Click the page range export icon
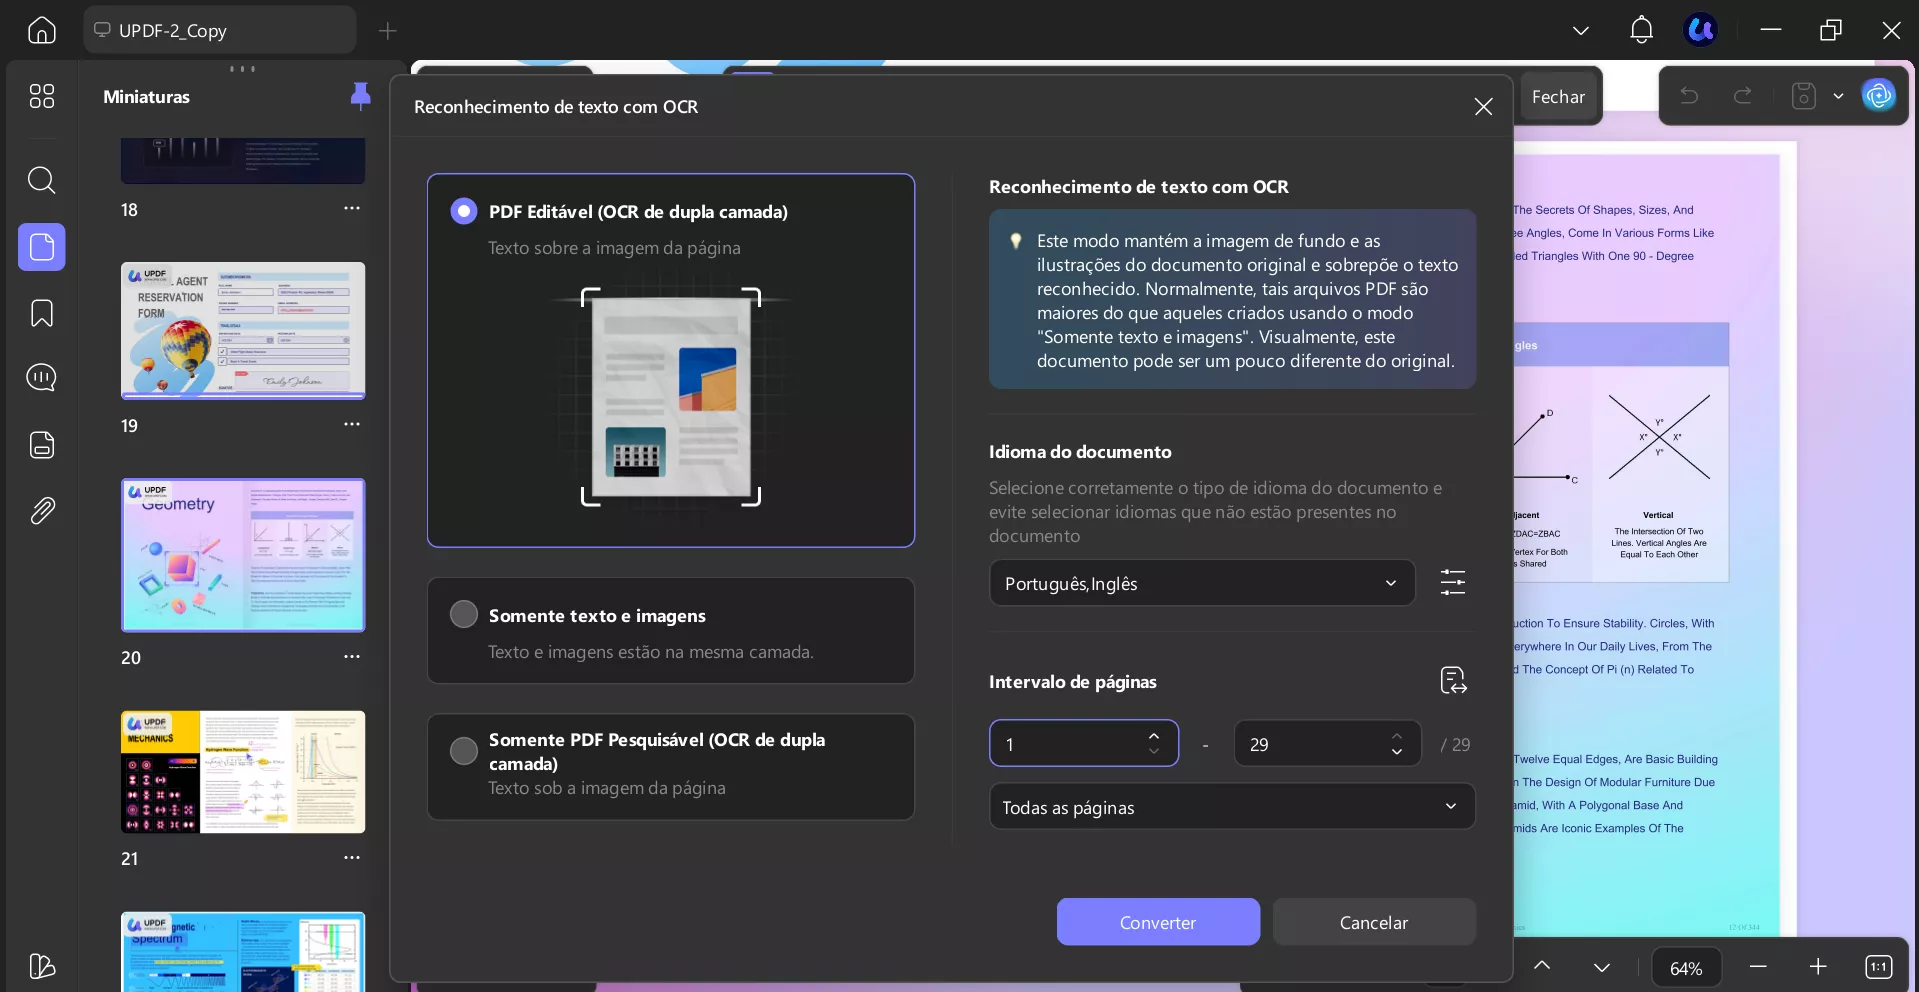The height and width of the screenshot is (992, 1919). coord(1452,680)
